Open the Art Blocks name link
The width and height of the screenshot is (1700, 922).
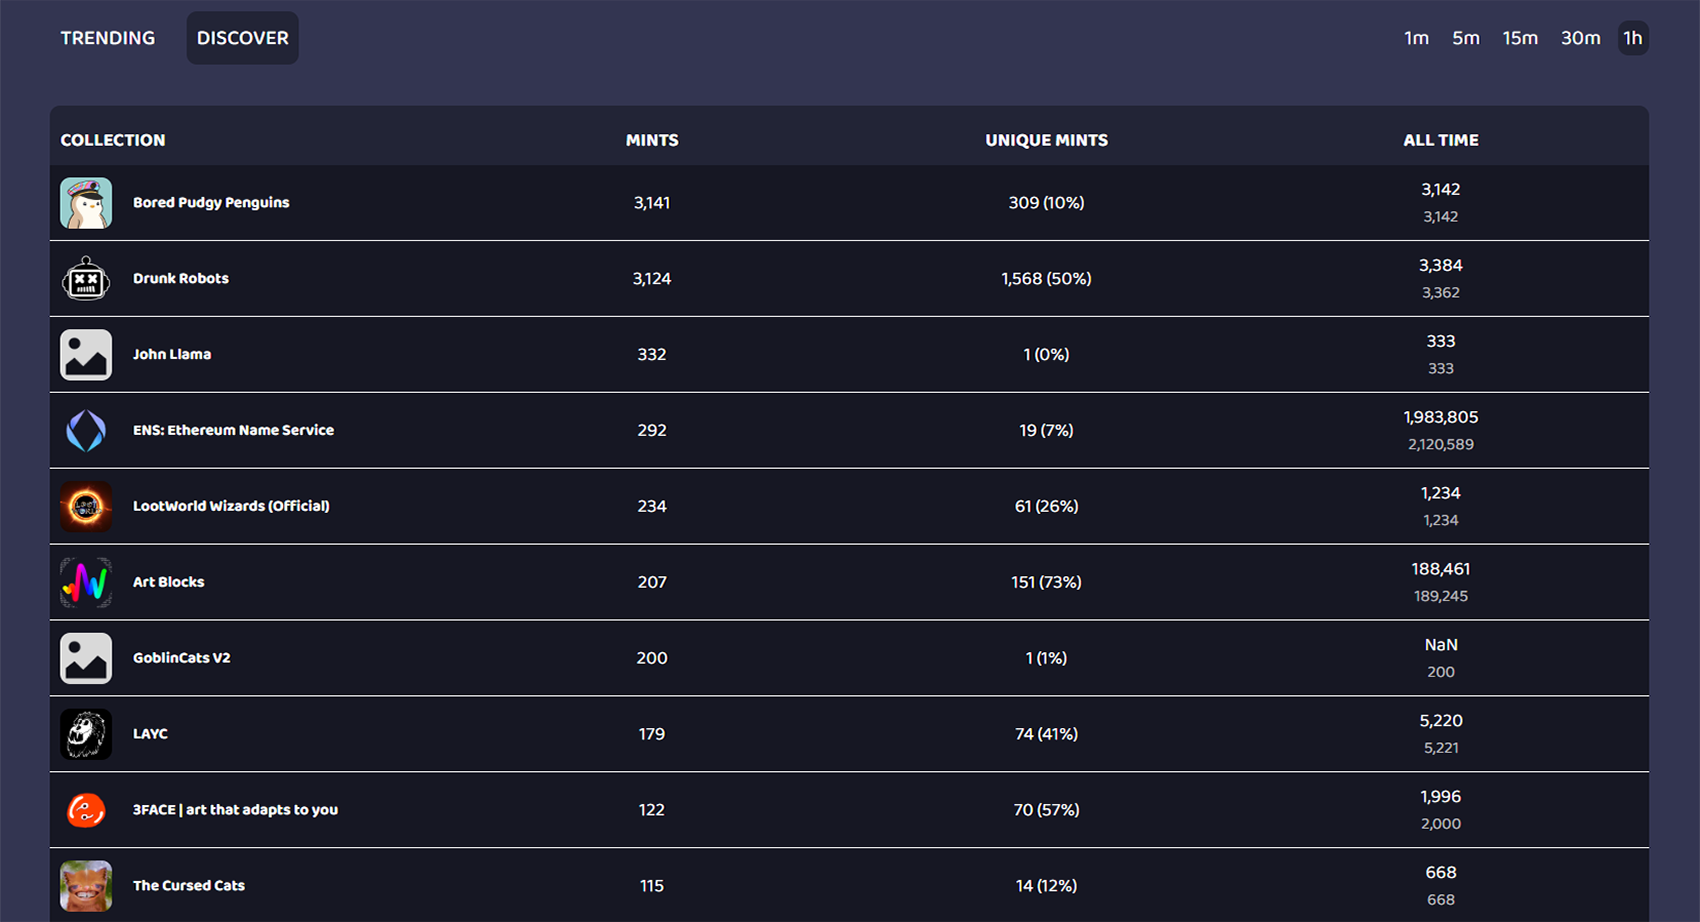pos(169,582)
